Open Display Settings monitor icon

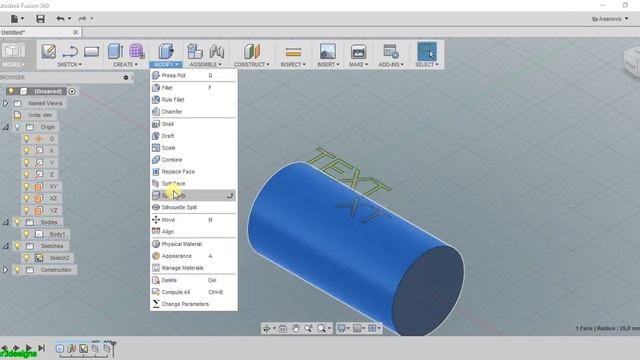342,329
